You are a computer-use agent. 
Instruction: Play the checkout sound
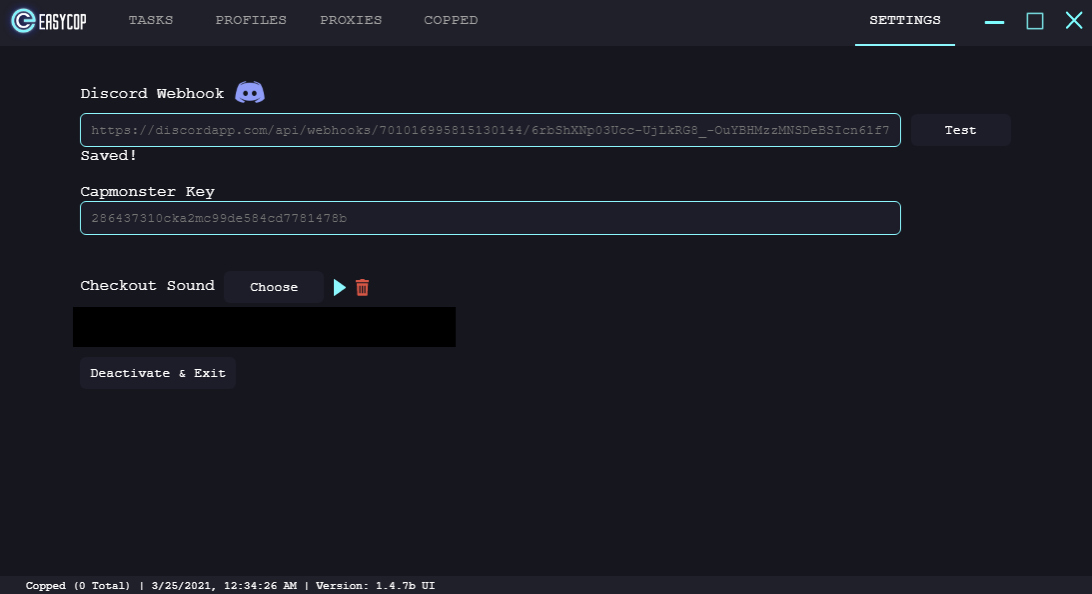pos(339,288)
